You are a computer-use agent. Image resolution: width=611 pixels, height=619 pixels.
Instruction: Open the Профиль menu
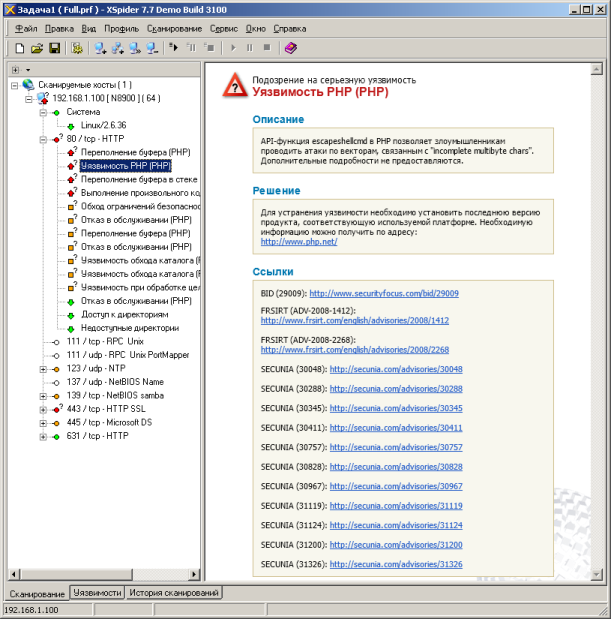(122, 29)
